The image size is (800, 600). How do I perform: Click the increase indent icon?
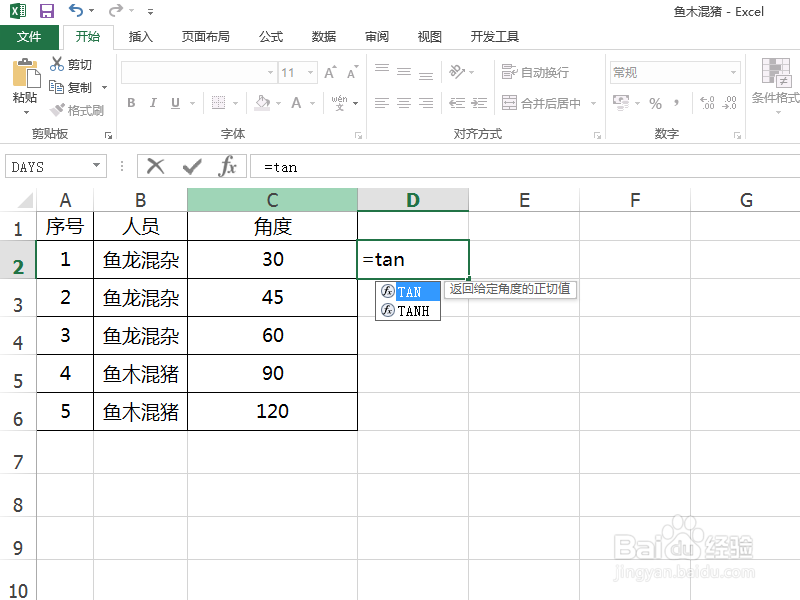pos(479,103)
